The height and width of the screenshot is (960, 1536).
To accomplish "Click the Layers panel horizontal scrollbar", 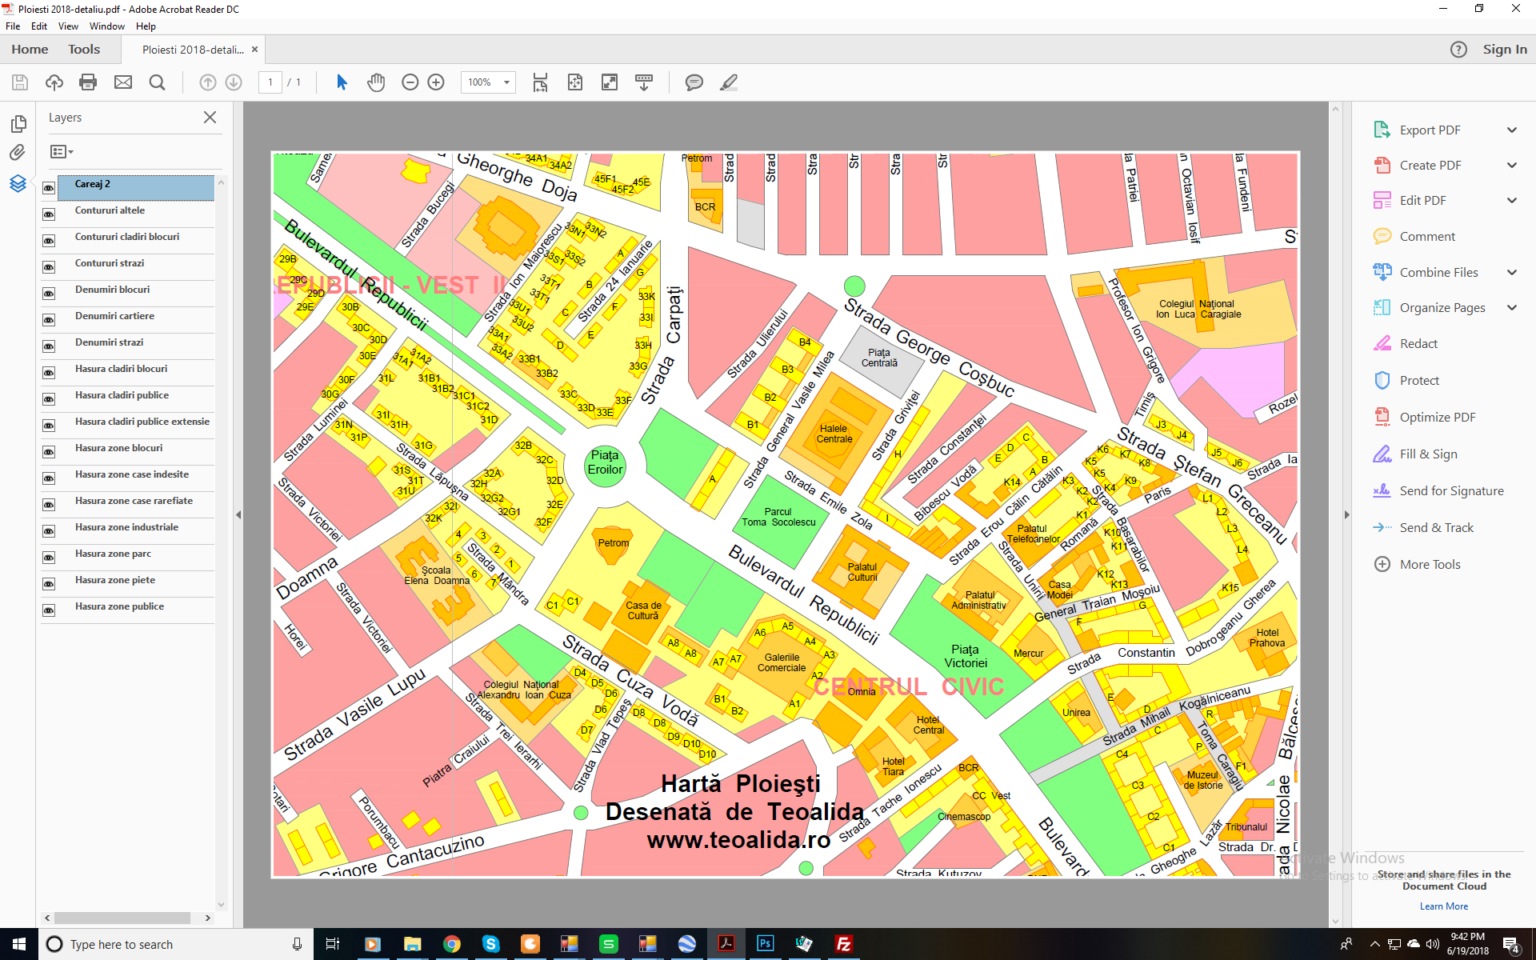I will (123, 917).
